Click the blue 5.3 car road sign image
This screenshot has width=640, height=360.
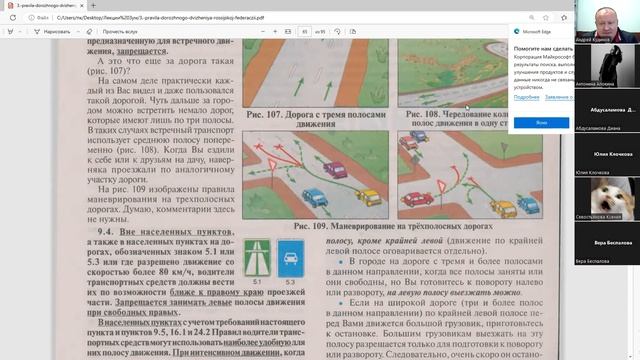291,259
